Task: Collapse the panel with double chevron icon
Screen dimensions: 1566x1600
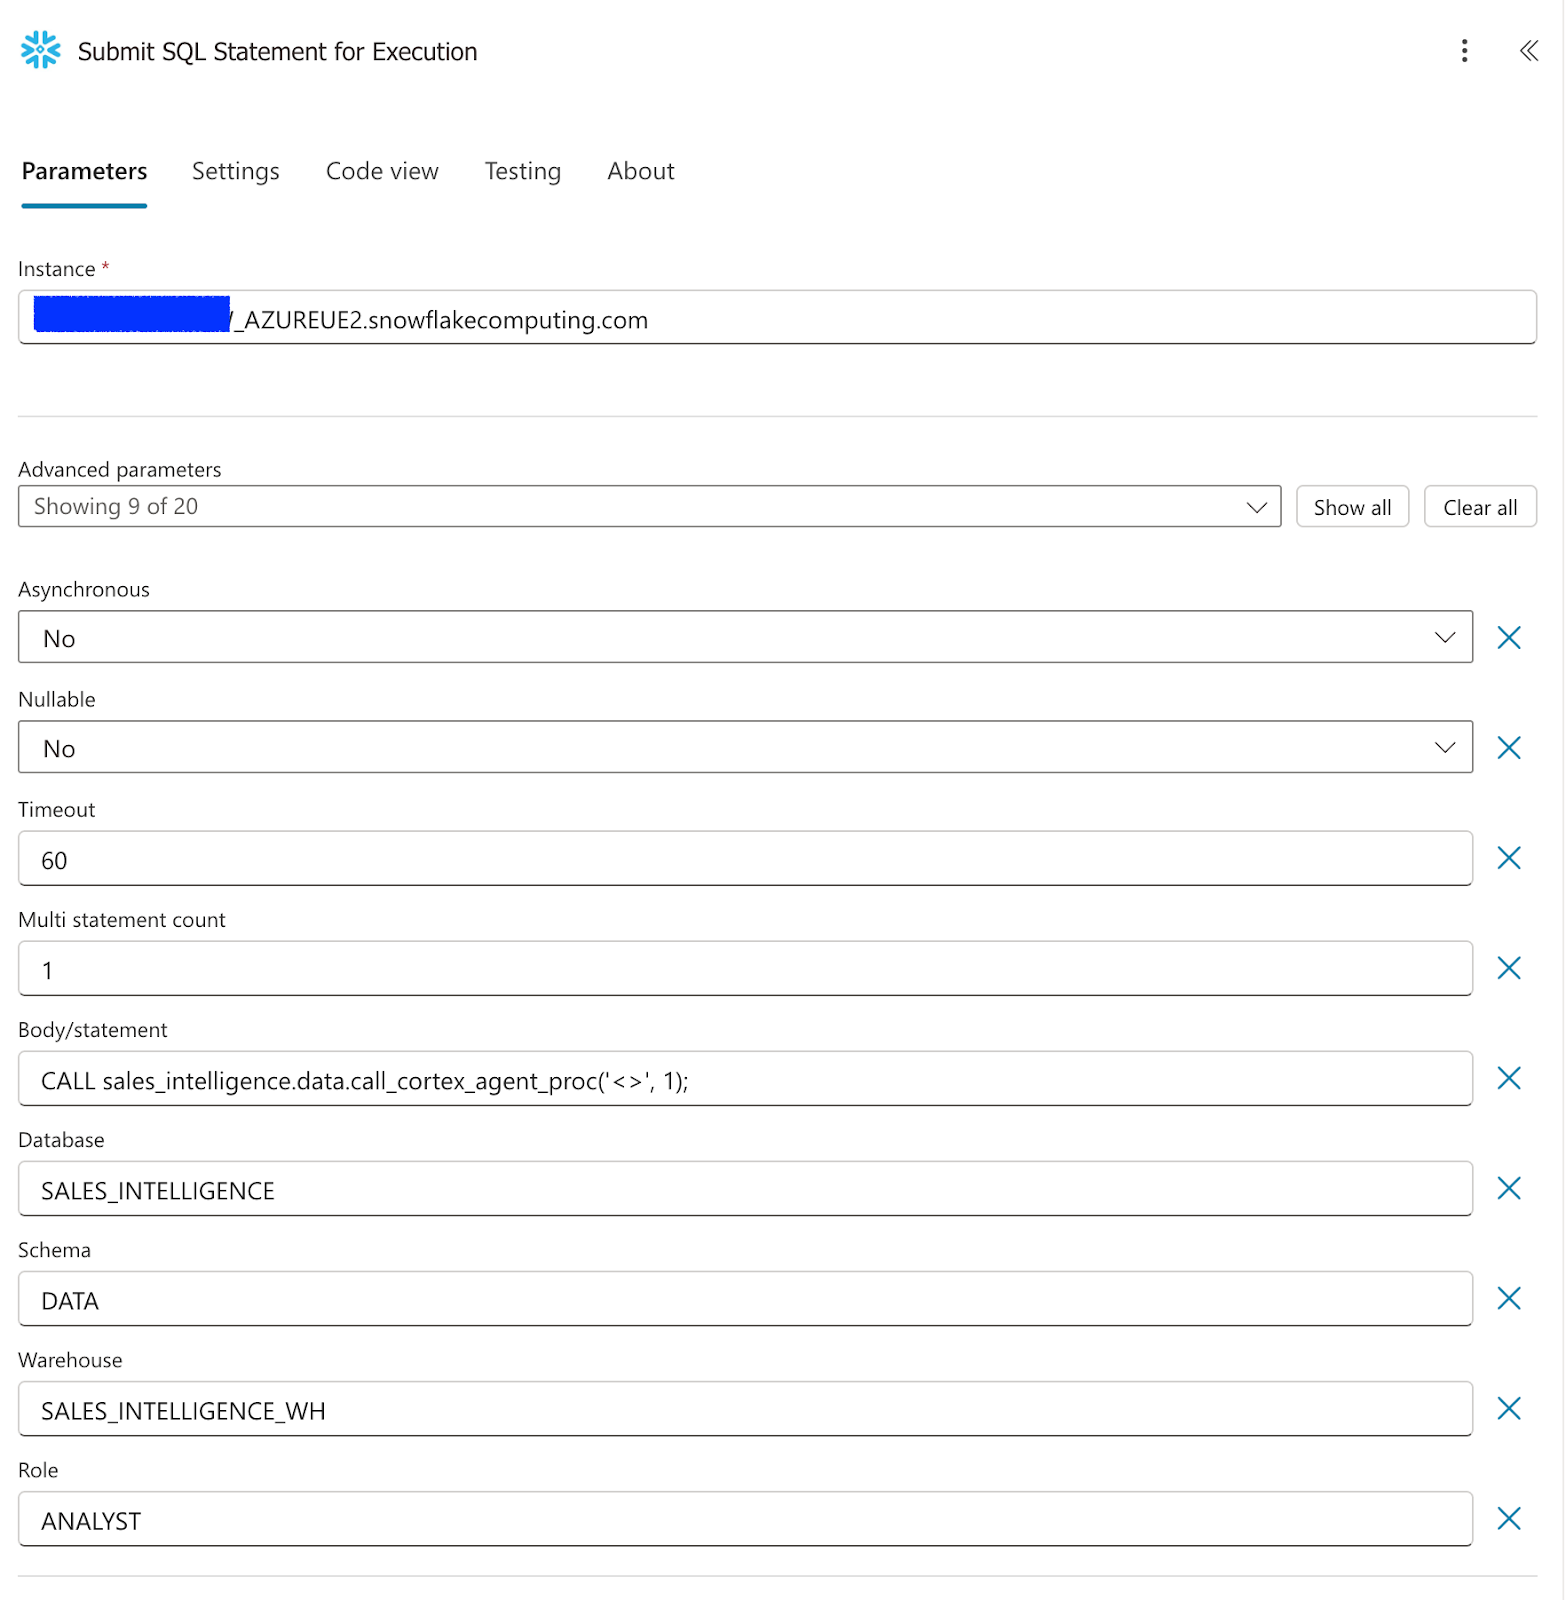Action: pyautogui.click(x=1528, y=51)
